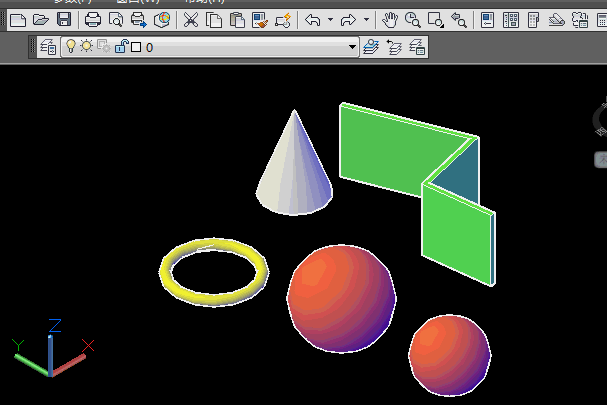
Task: Save the drawing with the floppy icon
Action: click(x=64, y=19)
